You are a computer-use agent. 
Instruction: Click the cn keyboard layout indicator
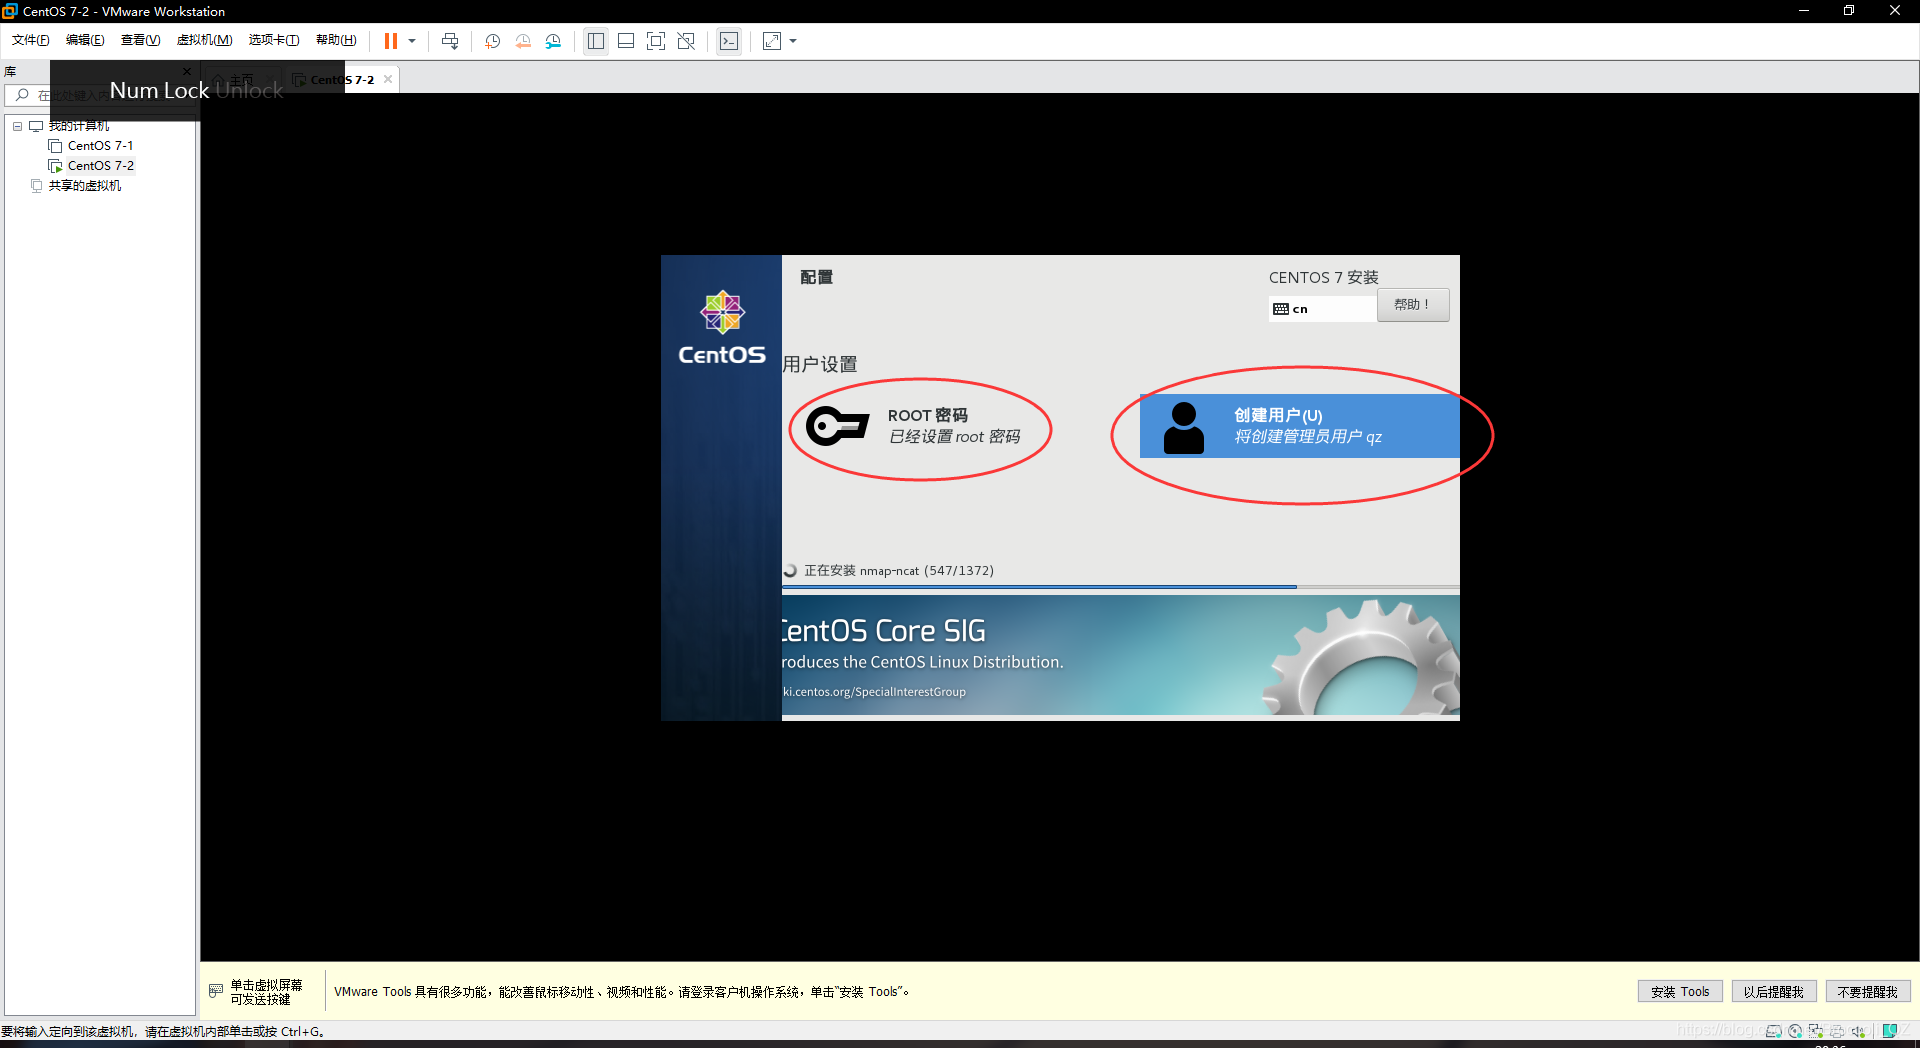coord(1322,309)
